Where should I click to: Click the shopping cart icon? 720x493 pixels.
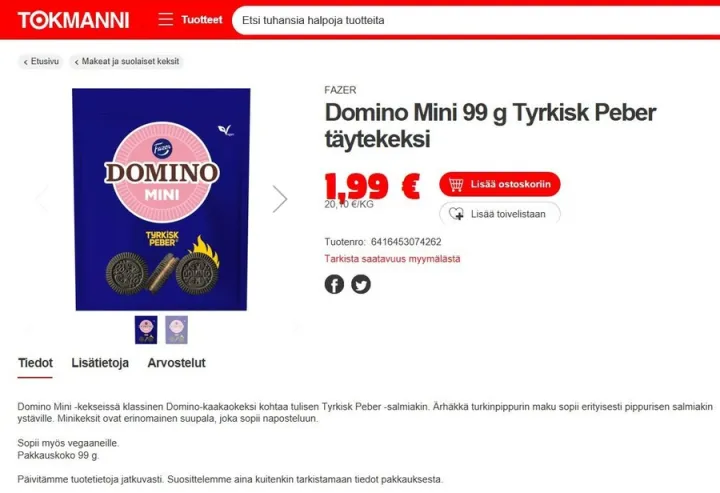tap(456, 185)
